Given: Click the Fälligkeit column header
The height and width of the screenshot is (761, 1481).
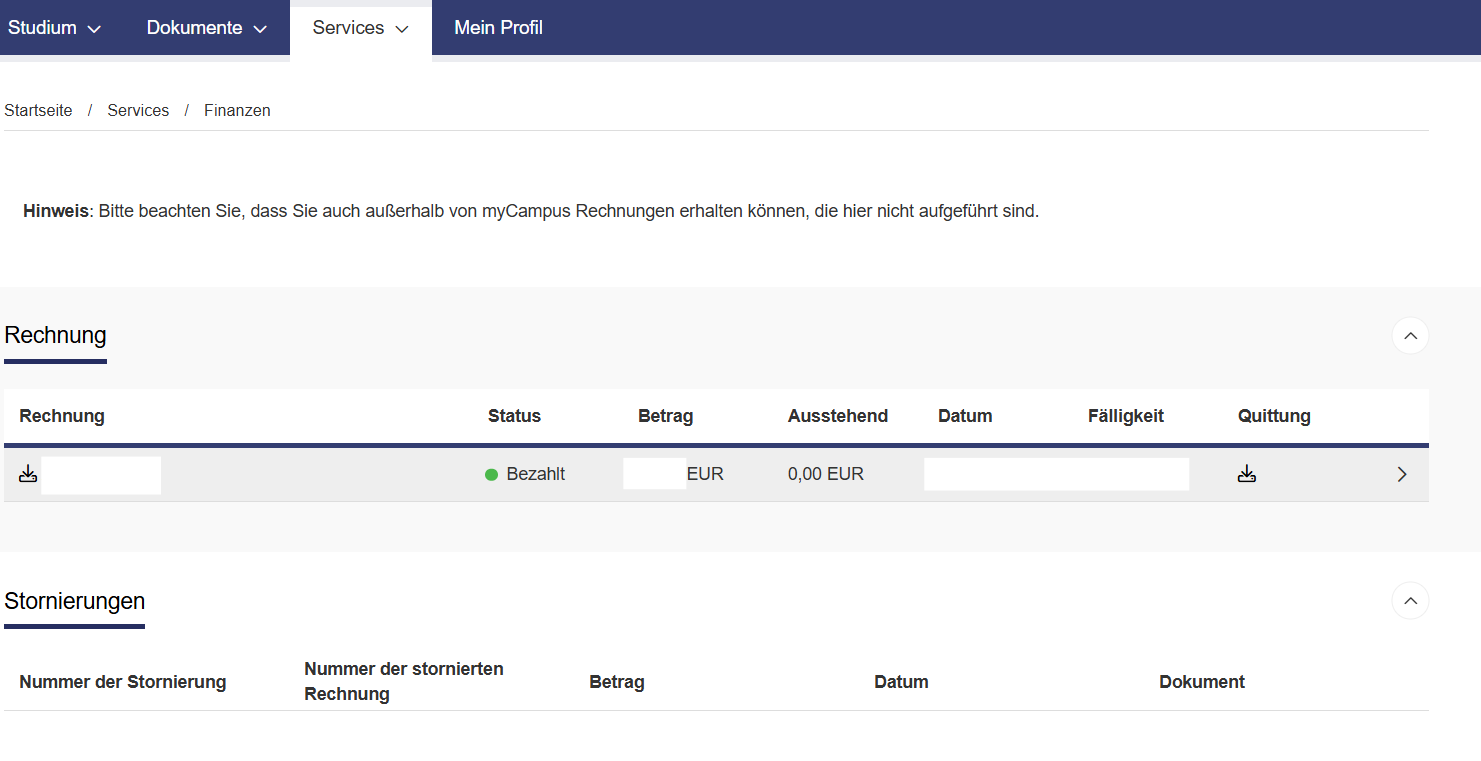Looking at the screenshot, I should (x=1125, y=416).
